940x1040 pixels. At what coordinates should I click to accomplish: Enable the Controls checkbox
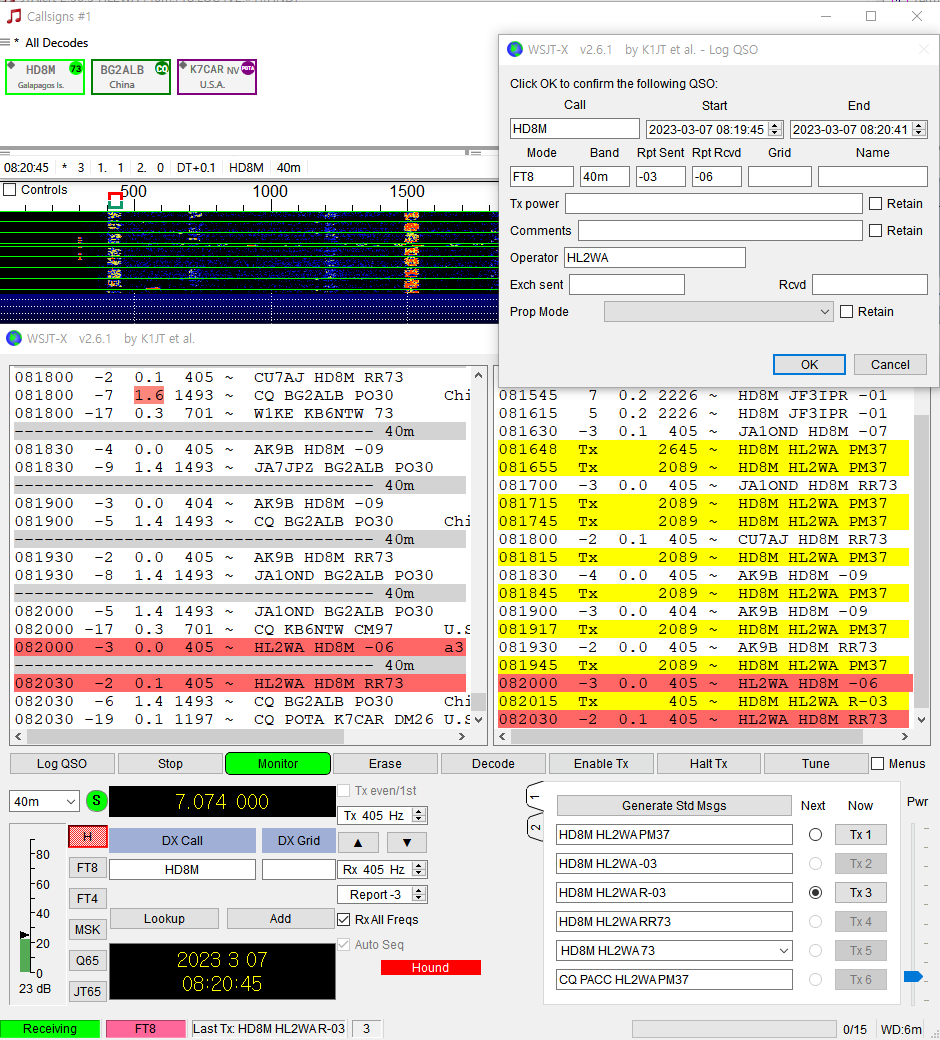point(10,190)
